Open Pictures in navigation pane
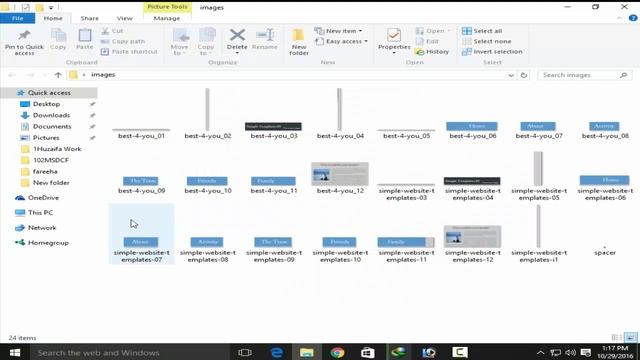Viewport: 640px width, 360px height. [46, 138]
